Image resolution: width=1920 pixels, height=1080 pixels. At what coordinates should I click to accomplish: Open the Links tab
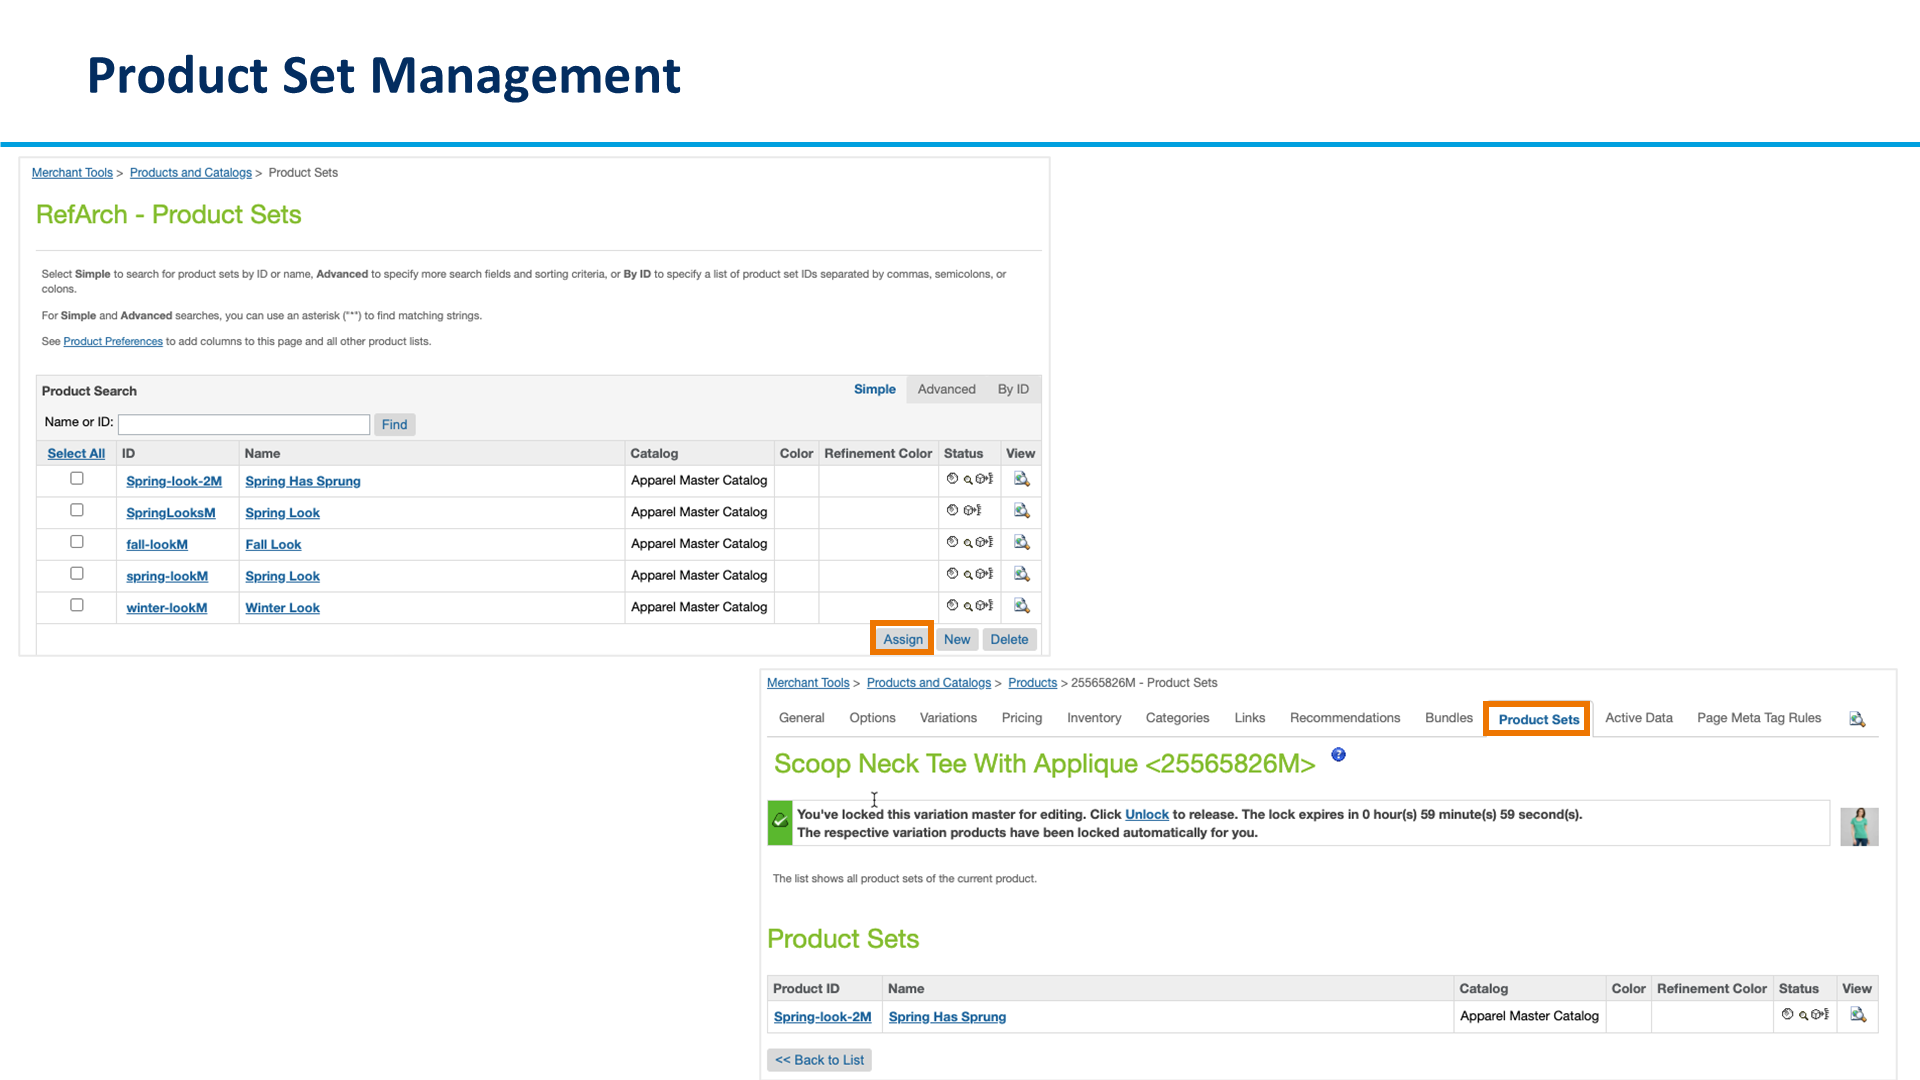click(1249, 718)
